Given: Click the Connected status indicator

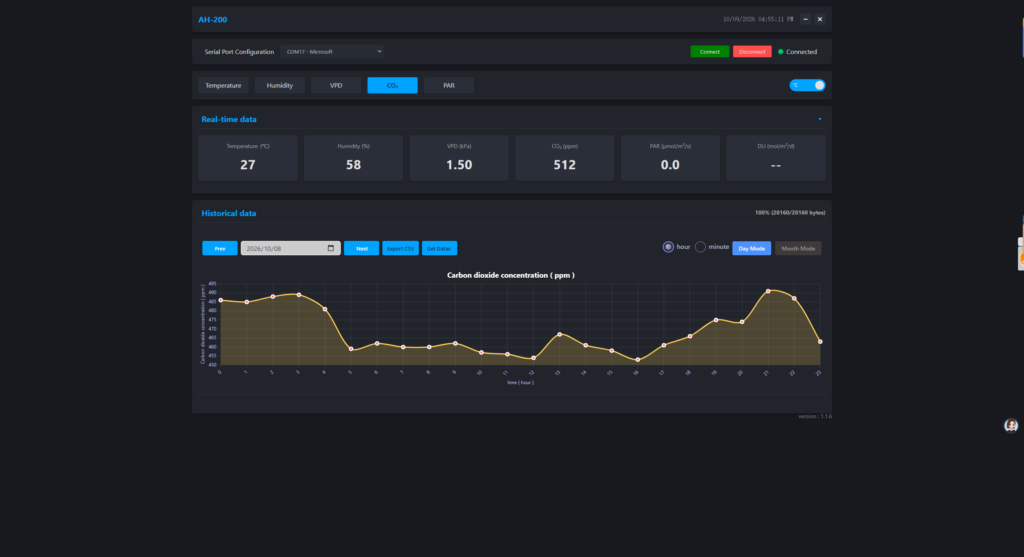Looking at the screenshot, I should point(797,52).
